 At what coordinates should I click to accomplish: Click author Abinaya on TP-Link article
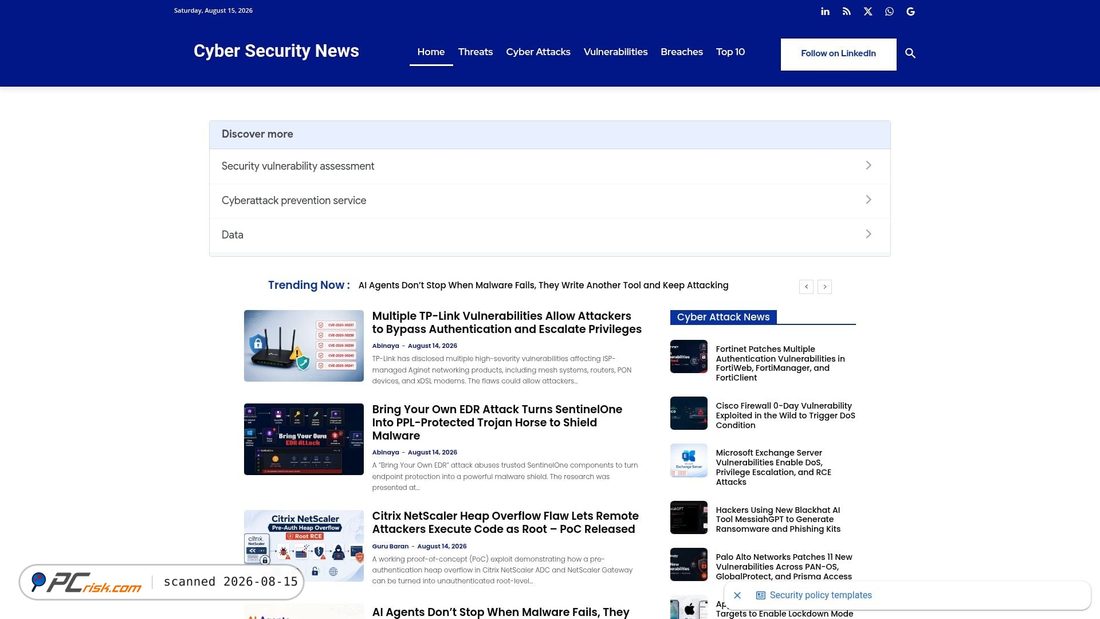point(385,346)
